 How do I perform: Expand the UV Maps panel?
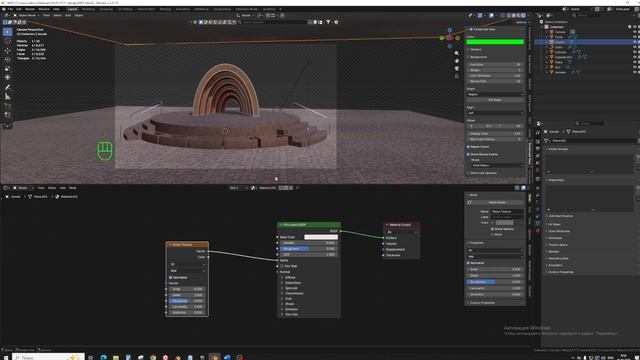pyautogui.click(x=554, y=224)
